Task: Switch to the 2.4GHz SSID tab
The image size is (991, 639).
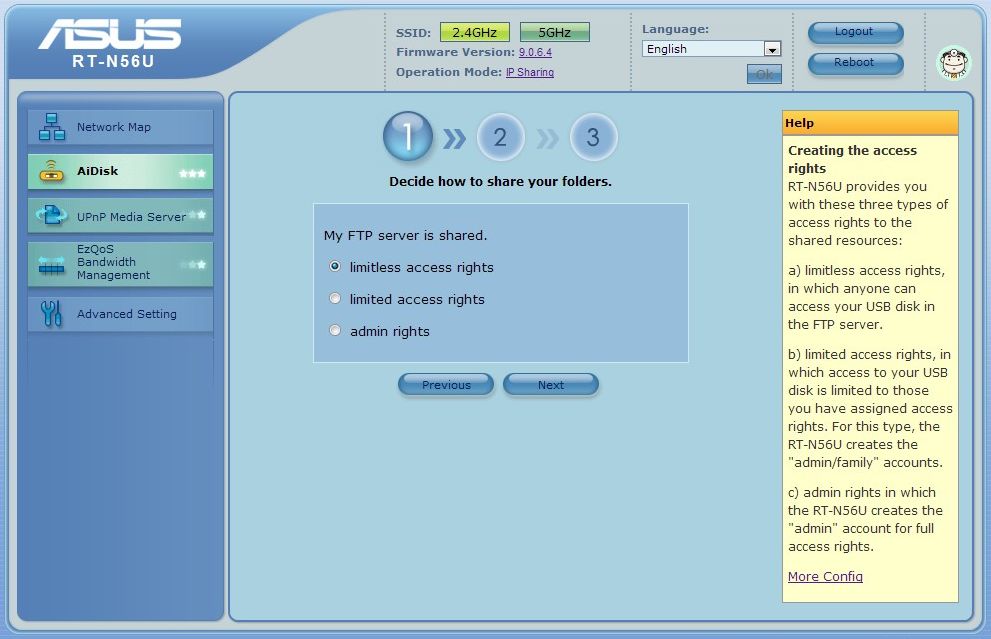Action: 474,32
